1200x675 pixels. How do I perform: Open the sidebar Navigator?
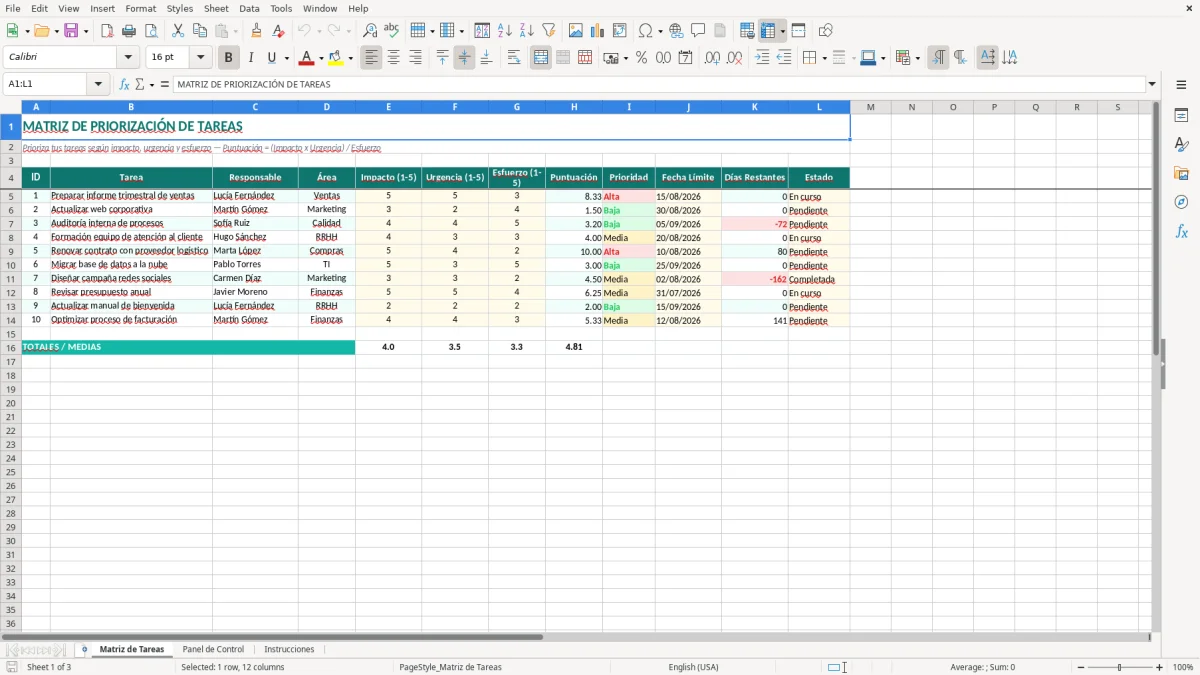1181,202
